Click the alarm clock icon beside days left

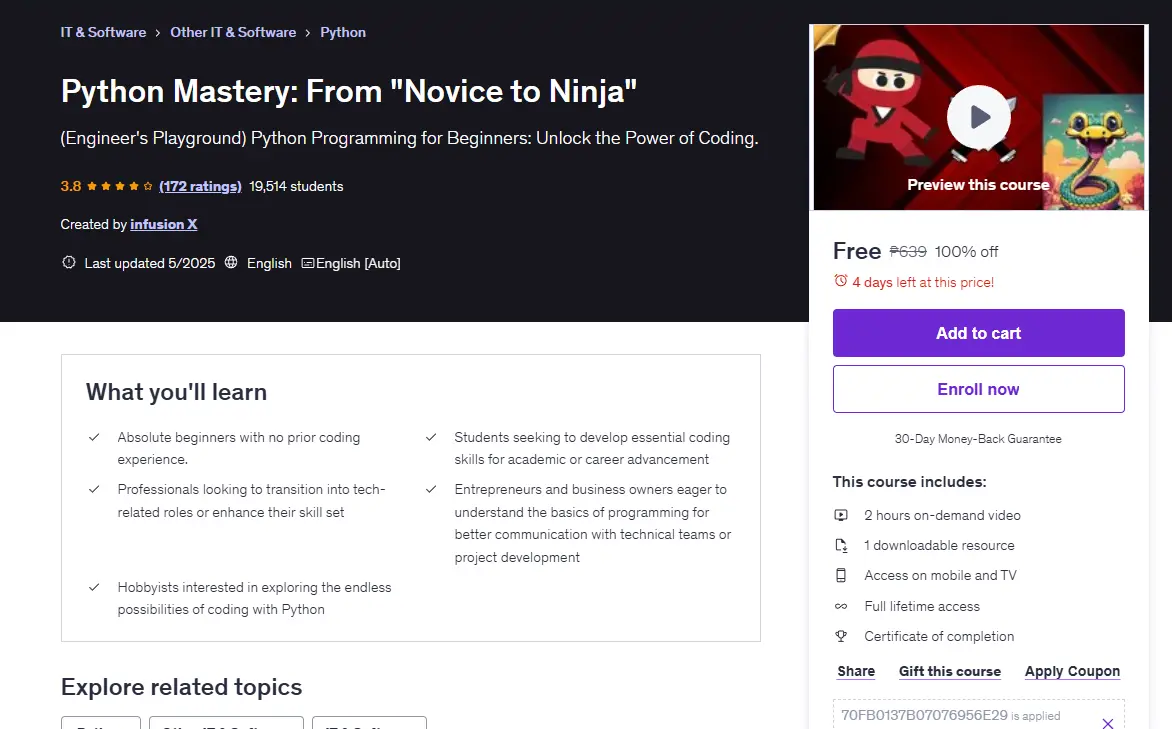click(x=841, y=281)
